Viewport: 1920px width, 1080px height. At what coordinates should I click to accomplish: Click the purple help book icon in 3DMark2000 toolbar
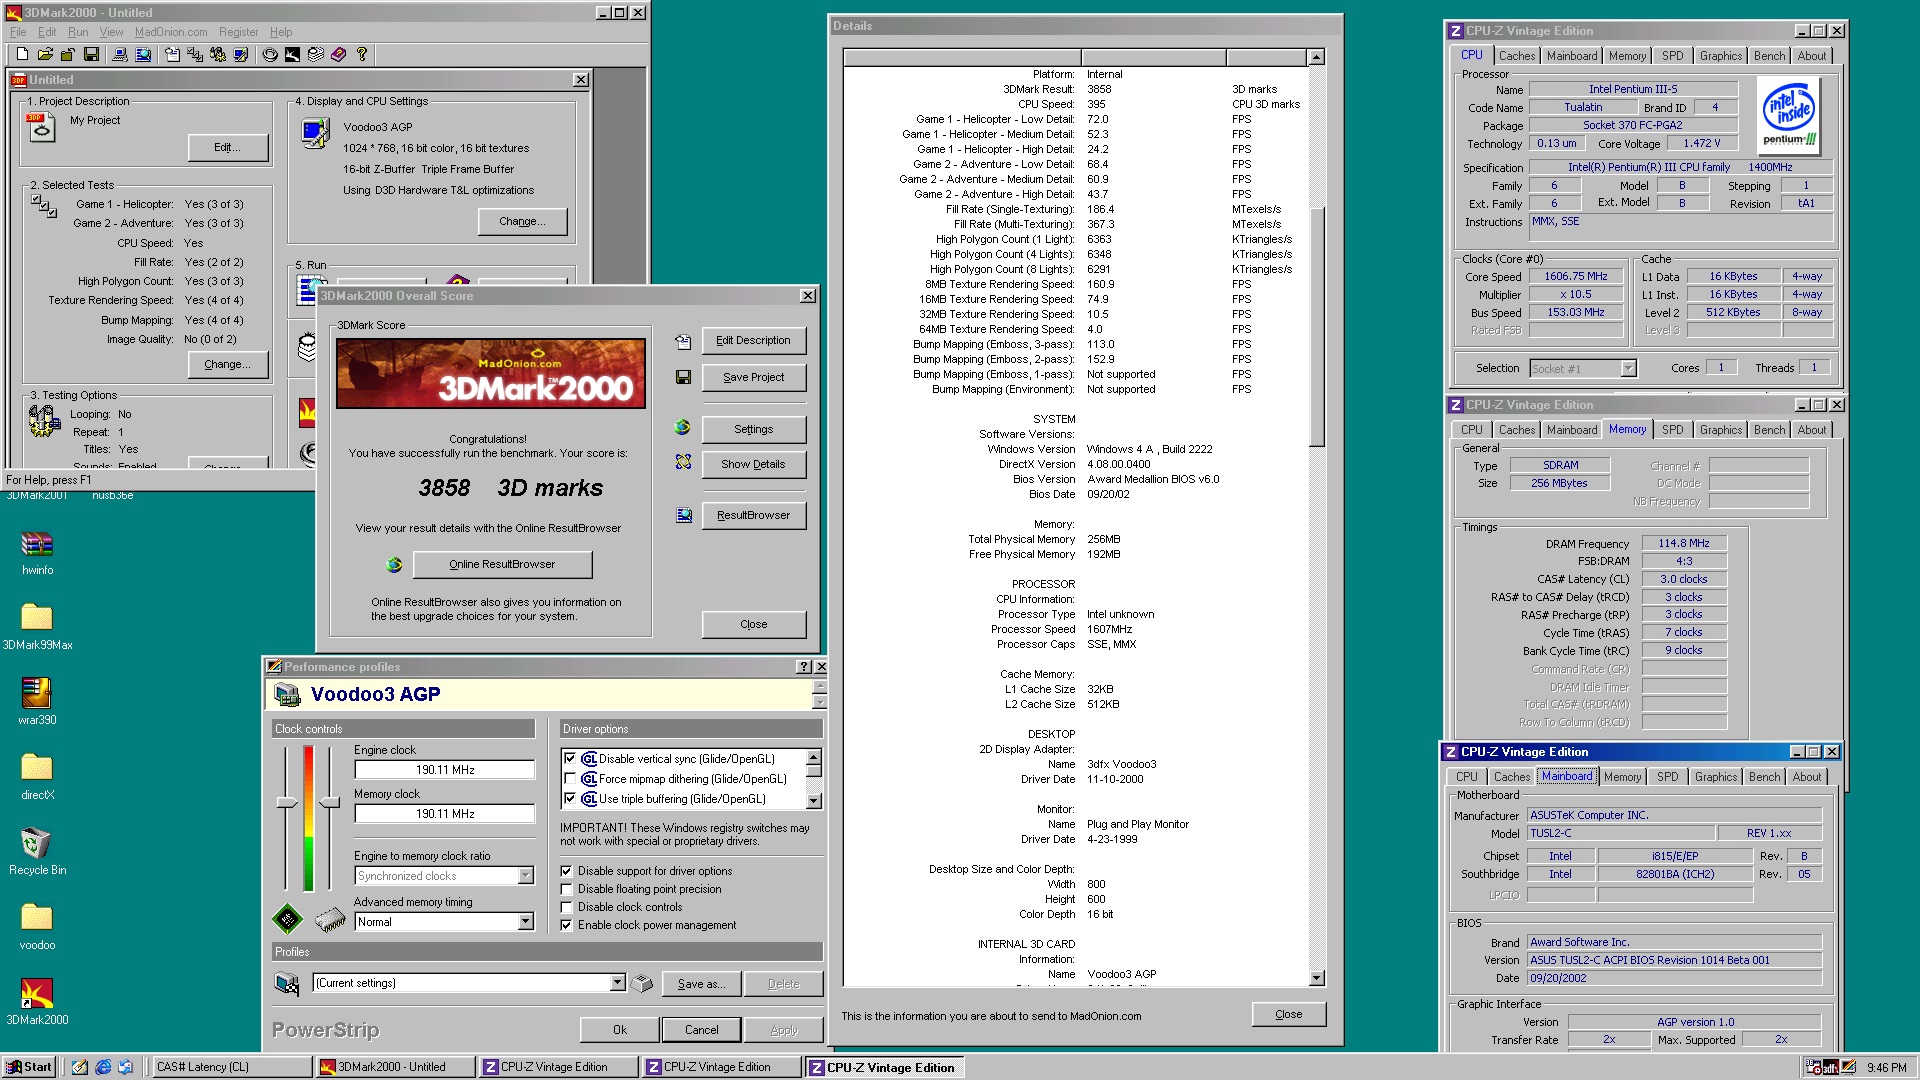[338, 54]
